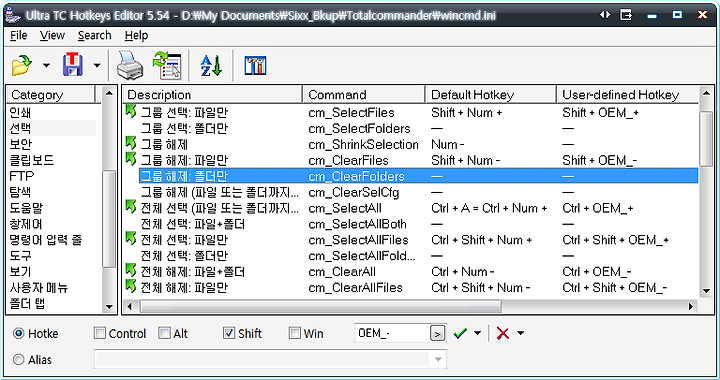
Task: Select the cm_SelectAllFiles row
Action: pyautogui.click(x=411, y=240)
